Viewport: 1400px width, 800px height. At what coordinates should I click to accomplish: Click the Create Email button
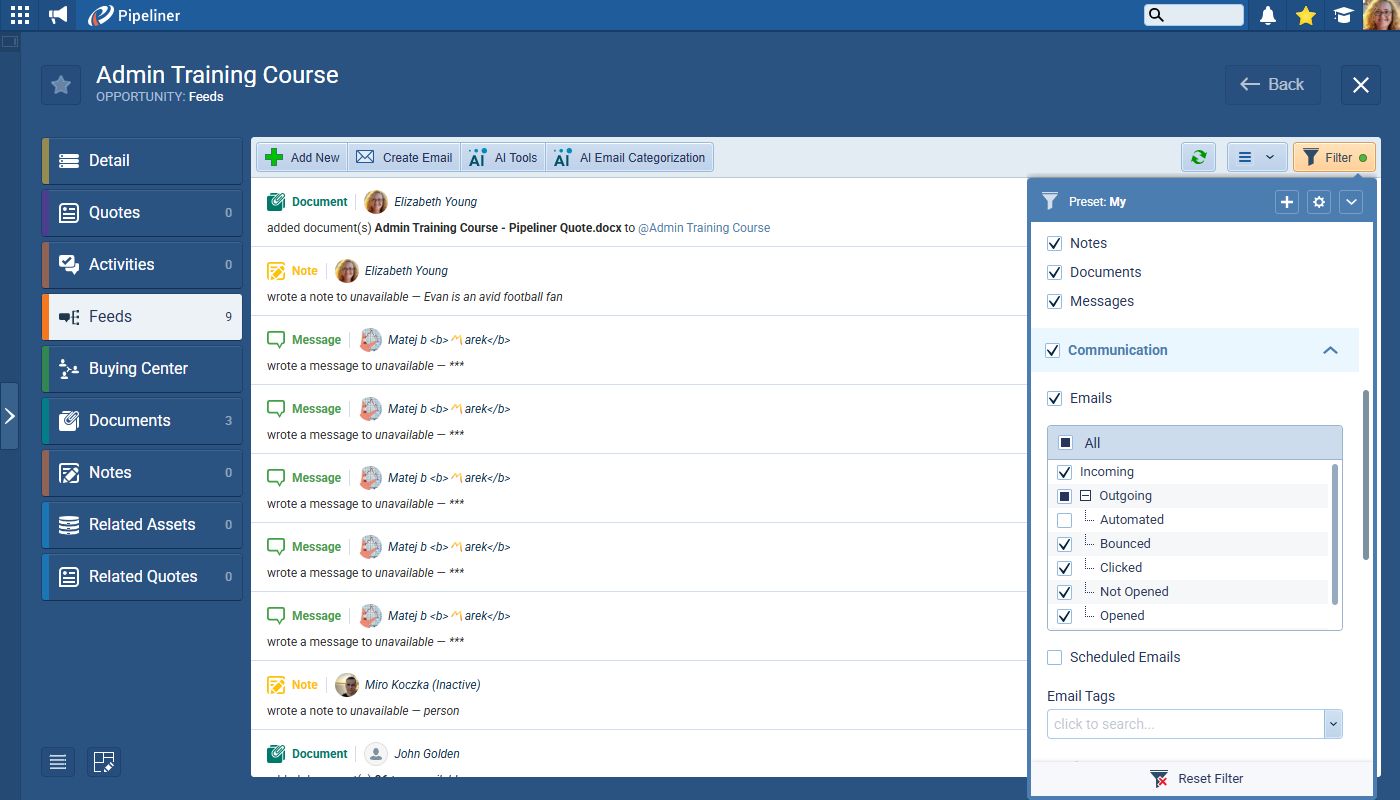click(404, 157)
